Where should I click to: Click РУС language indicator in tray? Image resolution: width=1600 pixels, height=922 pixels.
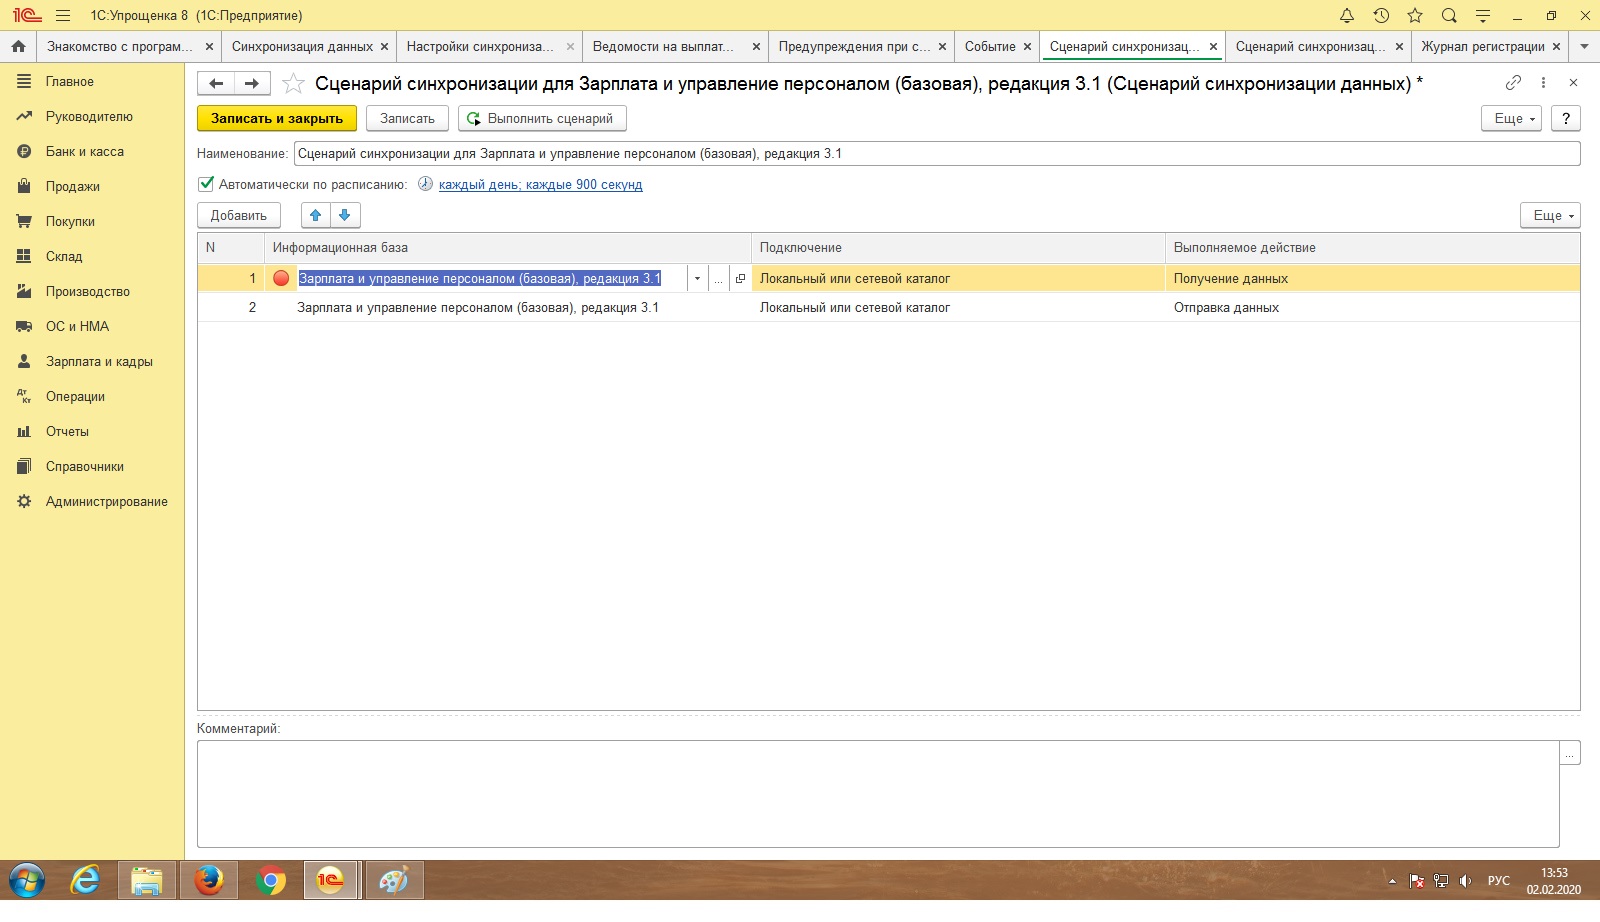(x=1498, y=881)
